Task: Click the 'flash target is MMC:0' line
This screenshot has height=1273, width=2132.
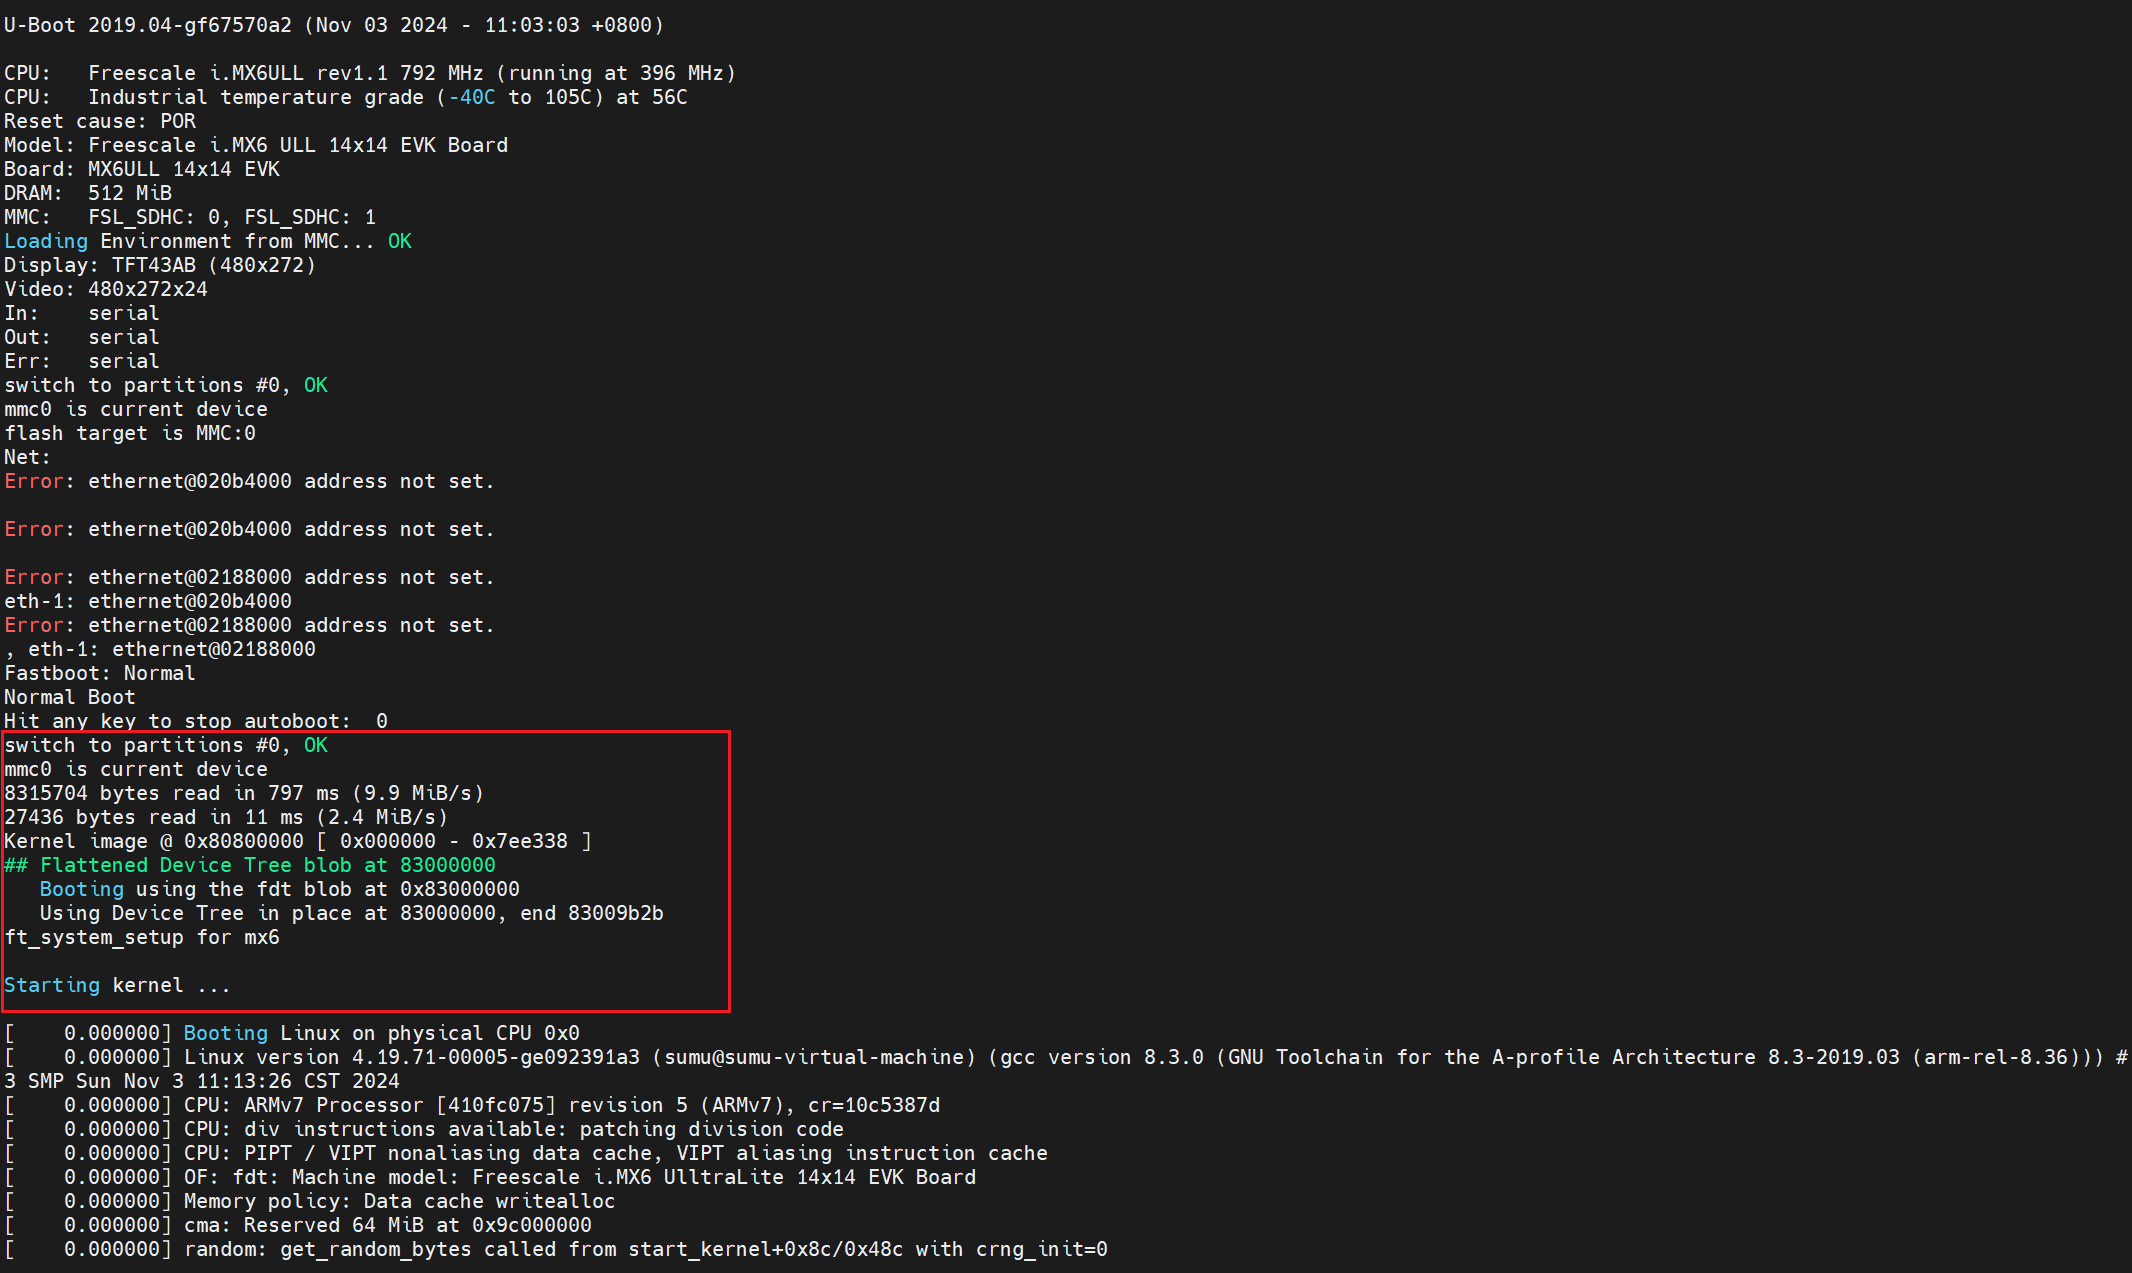Action: point(130,433)
